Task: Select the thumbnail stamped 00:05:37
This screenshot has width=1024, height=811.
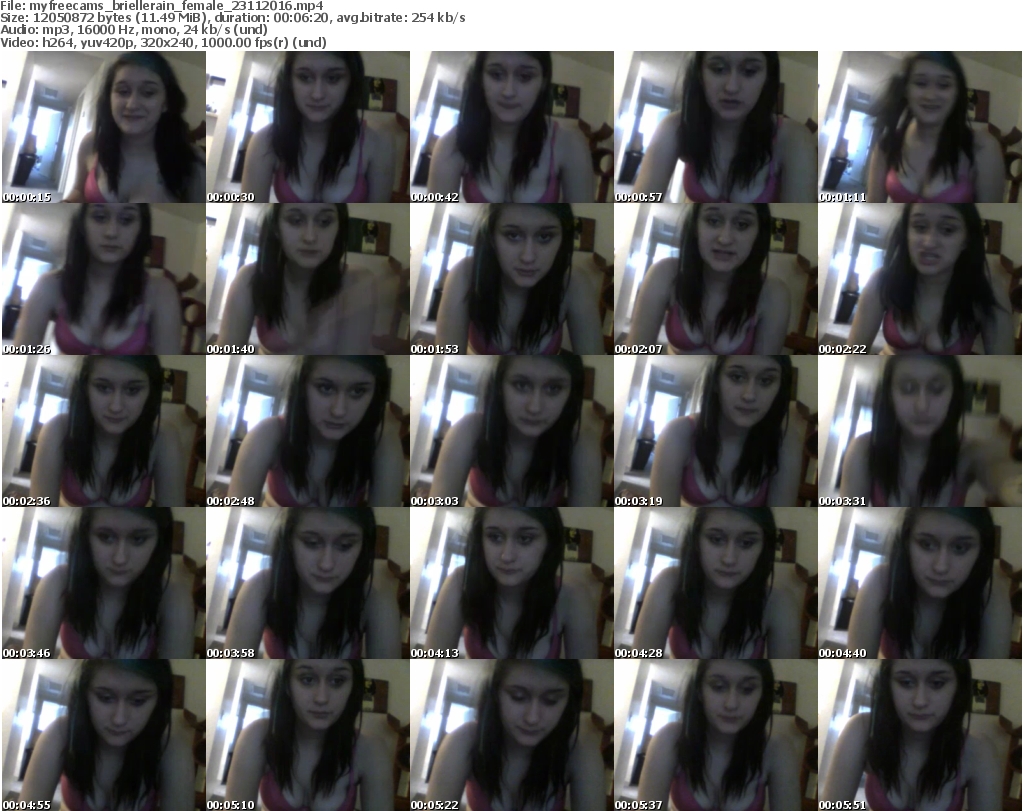Action: [716, 735]
